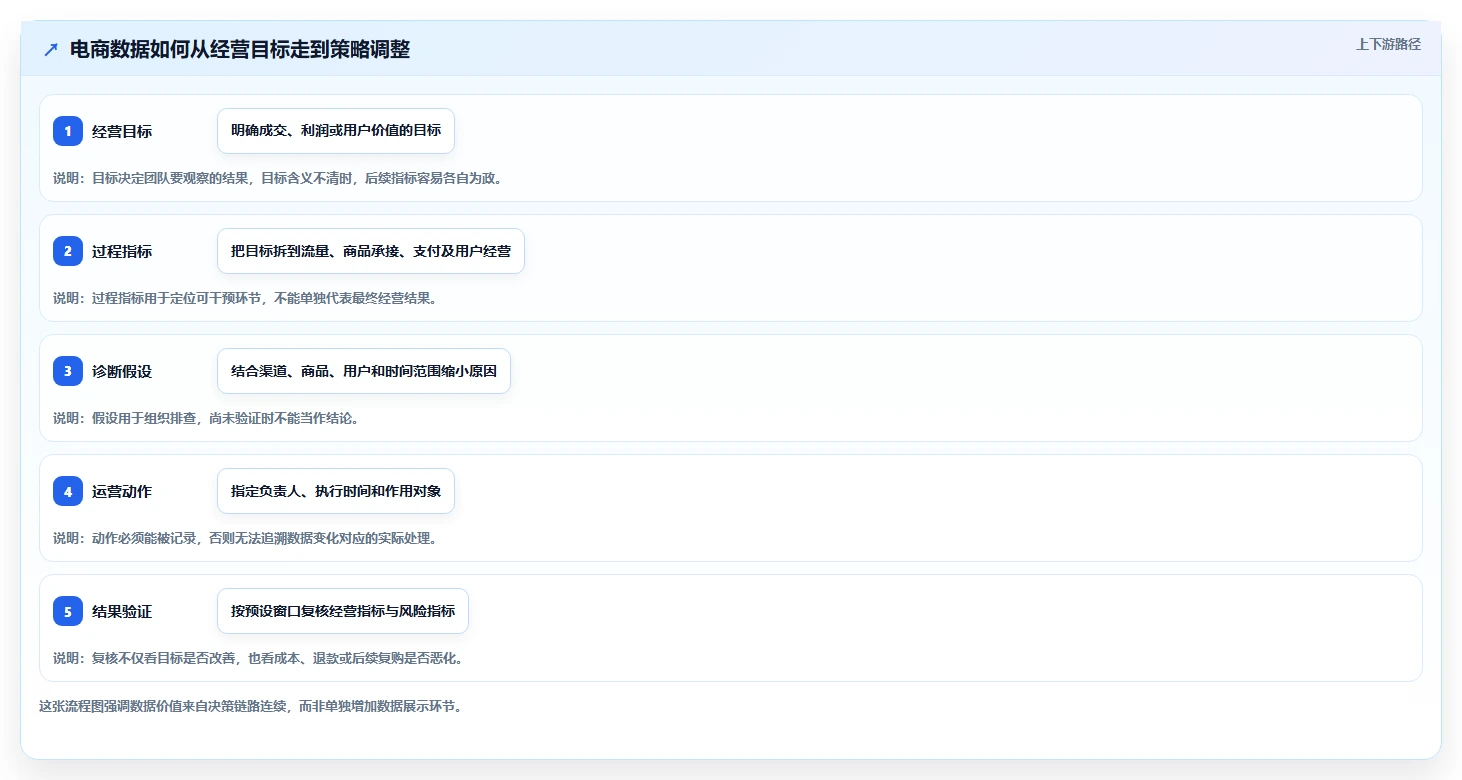Click the 结合渠道、商品、用户和时间范围缩小原因 box

click(364, 371)
